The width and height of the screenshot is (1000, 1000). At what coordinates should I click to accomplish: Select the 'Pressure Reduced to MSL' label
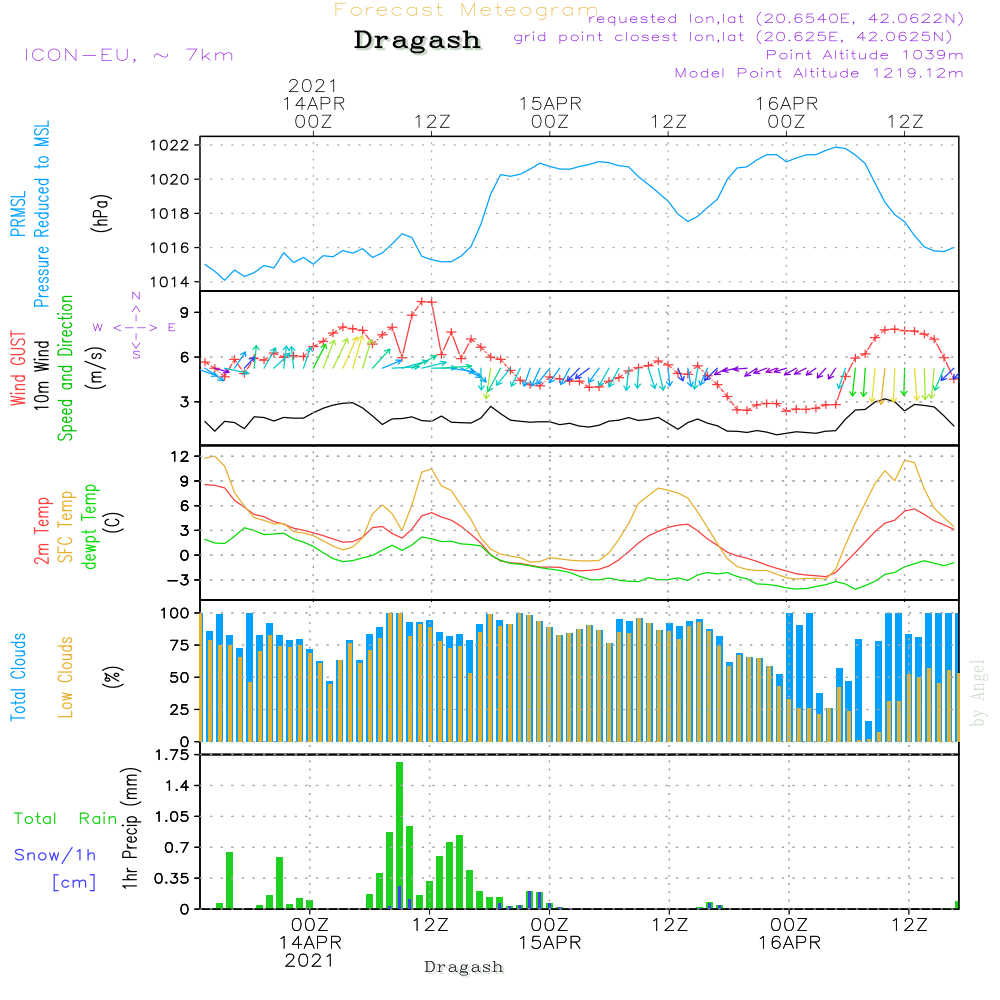[41, 214]
